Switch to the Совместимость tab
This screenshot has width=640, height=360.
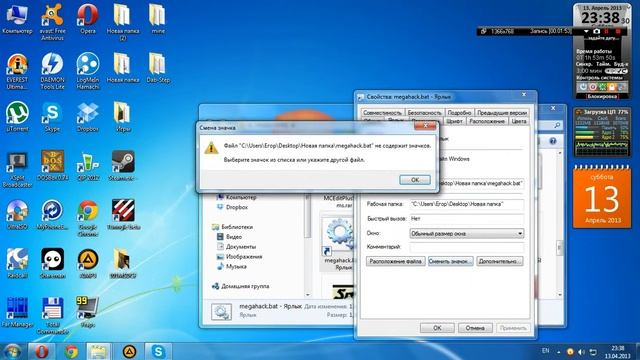coord(382,112)
